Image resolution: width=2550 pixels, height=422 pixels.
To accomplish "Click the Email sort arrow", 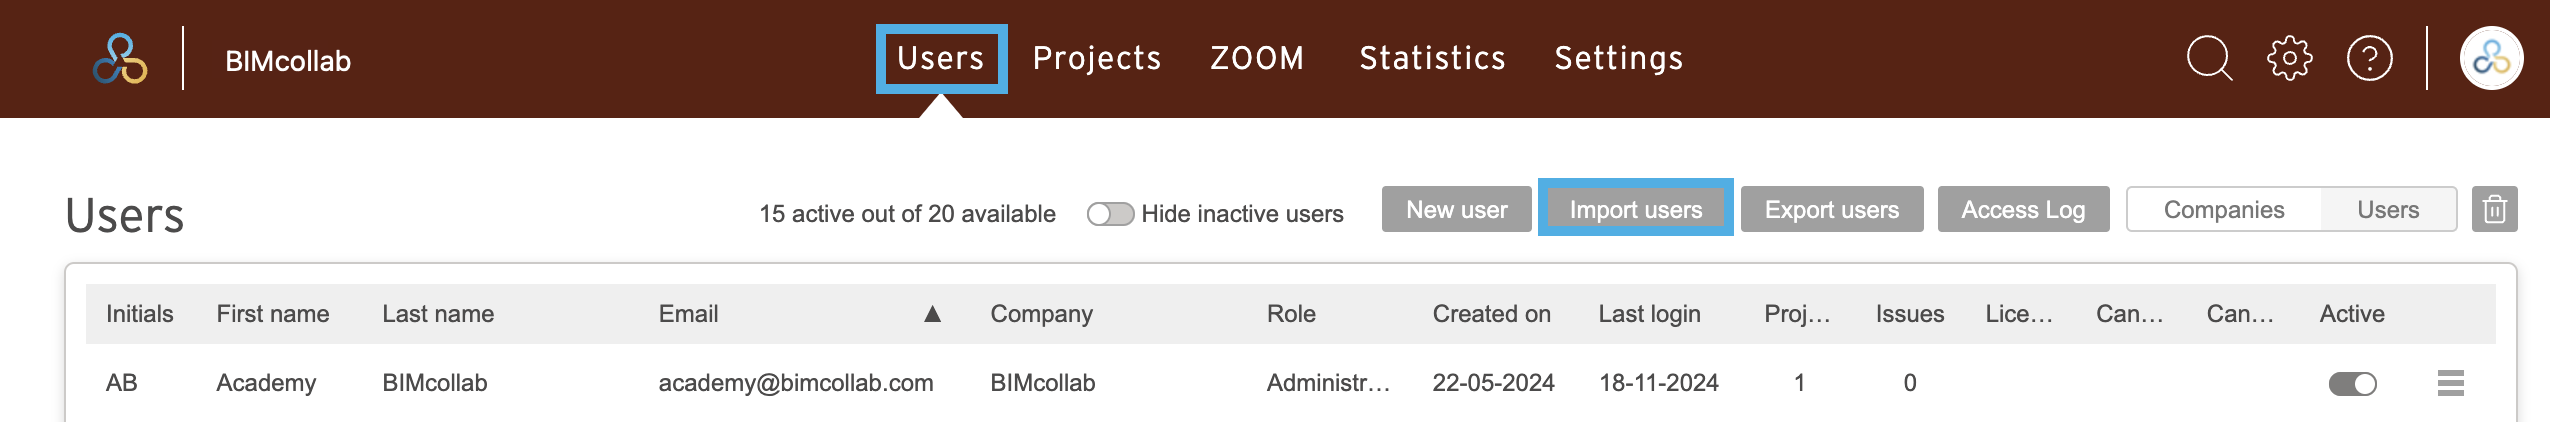I will click(x=932, y=314).
